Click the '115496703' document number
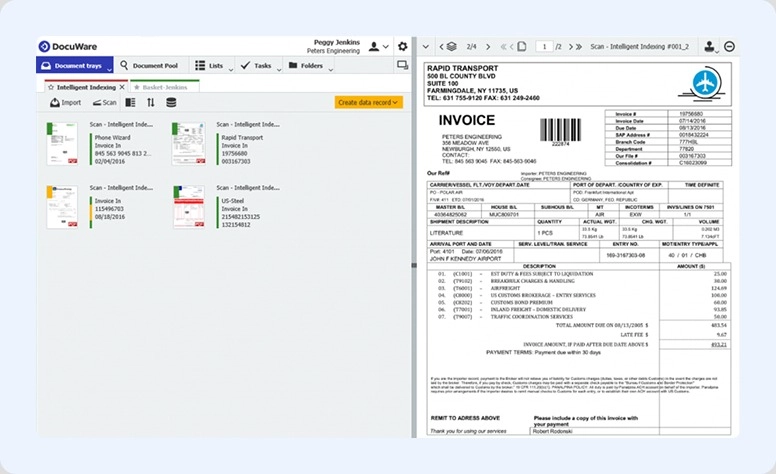Image resolution: width=776 pixels, height=474 pixels. [x=109, y=209]
